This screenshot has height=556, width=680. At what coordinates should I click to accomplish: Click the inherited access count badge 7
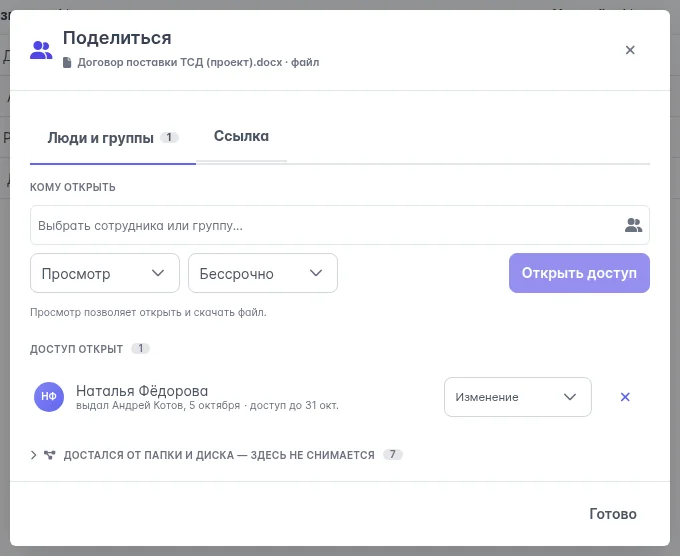coord(392,455)
